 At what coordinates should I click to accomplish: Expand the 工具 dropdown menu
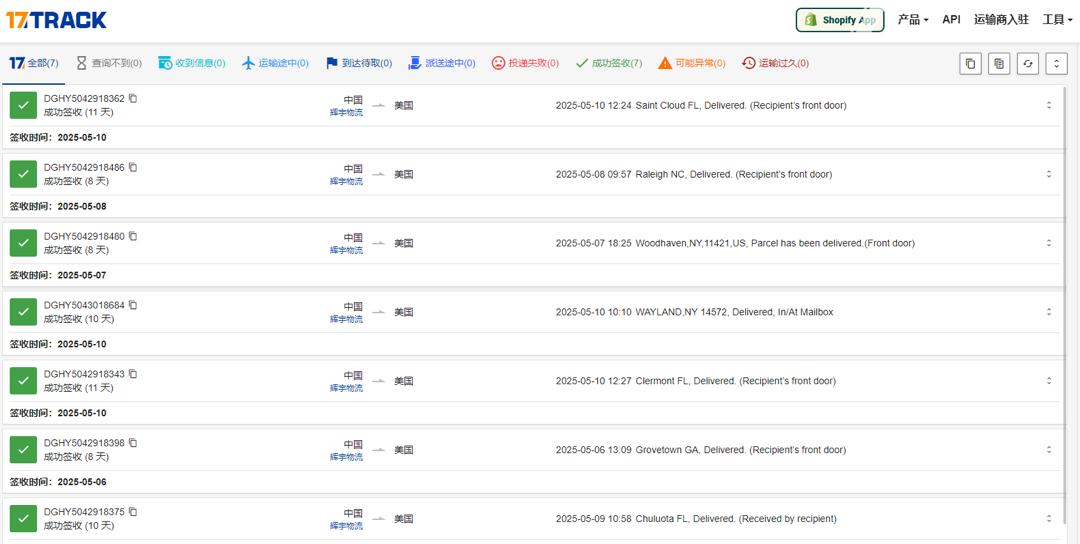[x=1057, y=20]
